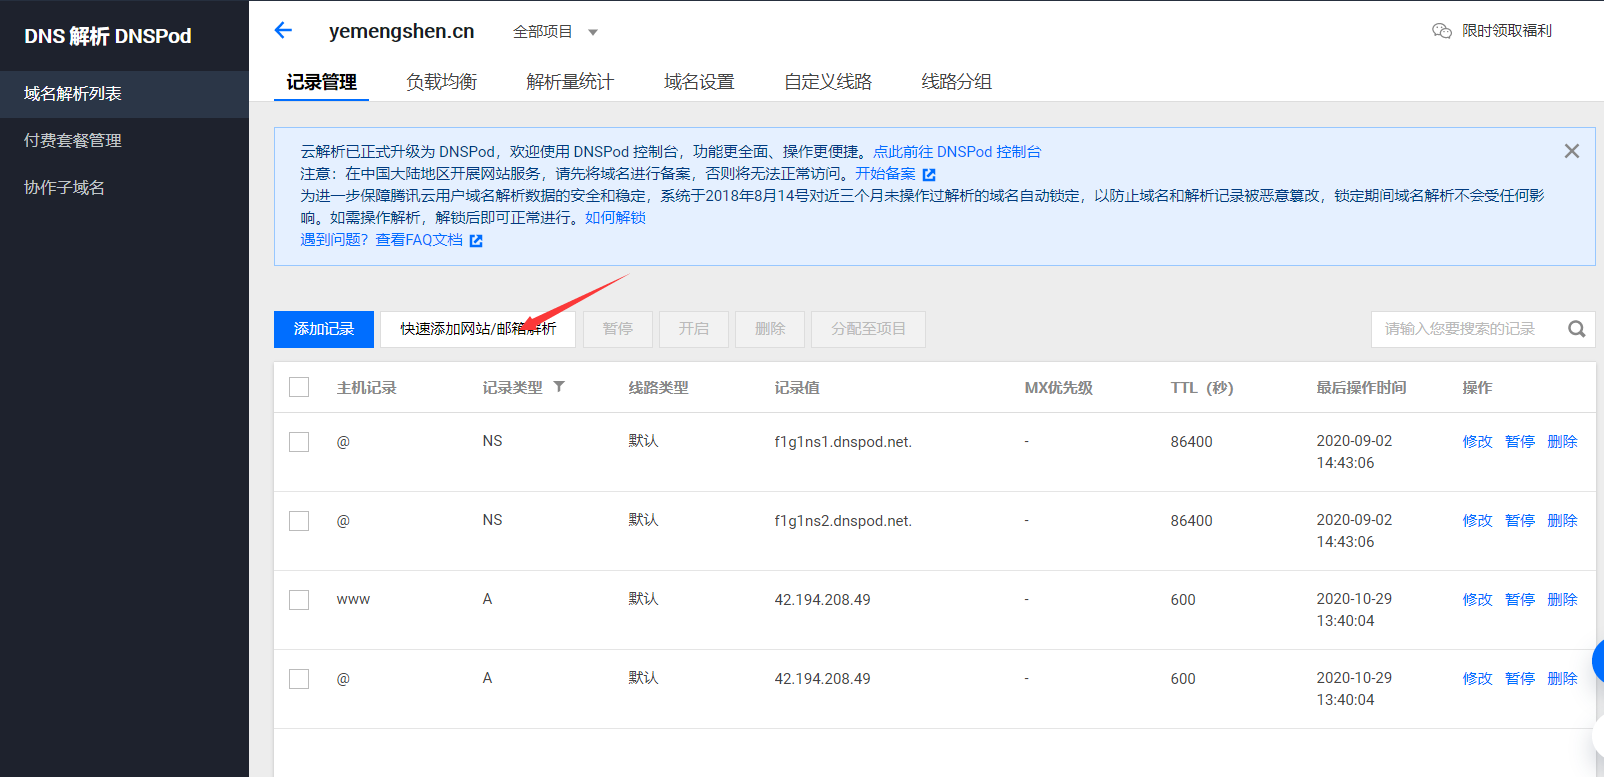1604x777 pixels.
Task: Close the blue notice banner
Action: (x=1571, y=151)
